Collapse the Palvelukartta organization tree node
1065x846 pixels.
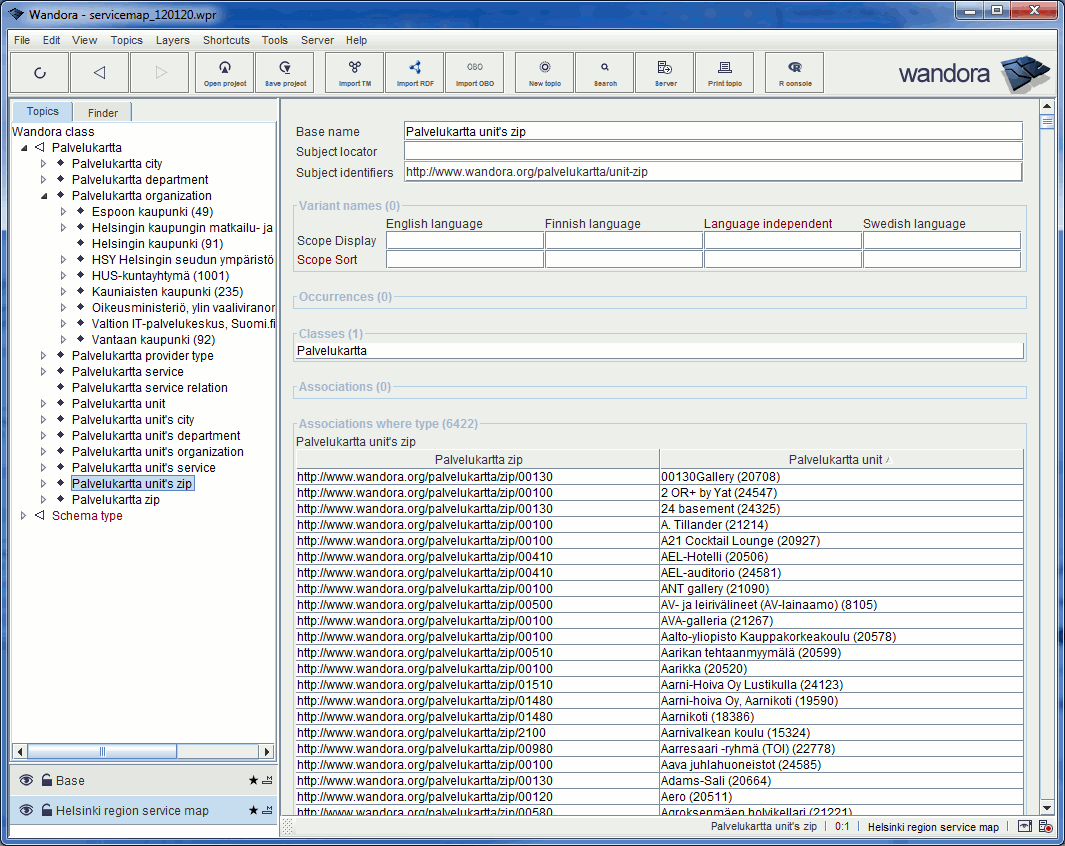(44, 195)
